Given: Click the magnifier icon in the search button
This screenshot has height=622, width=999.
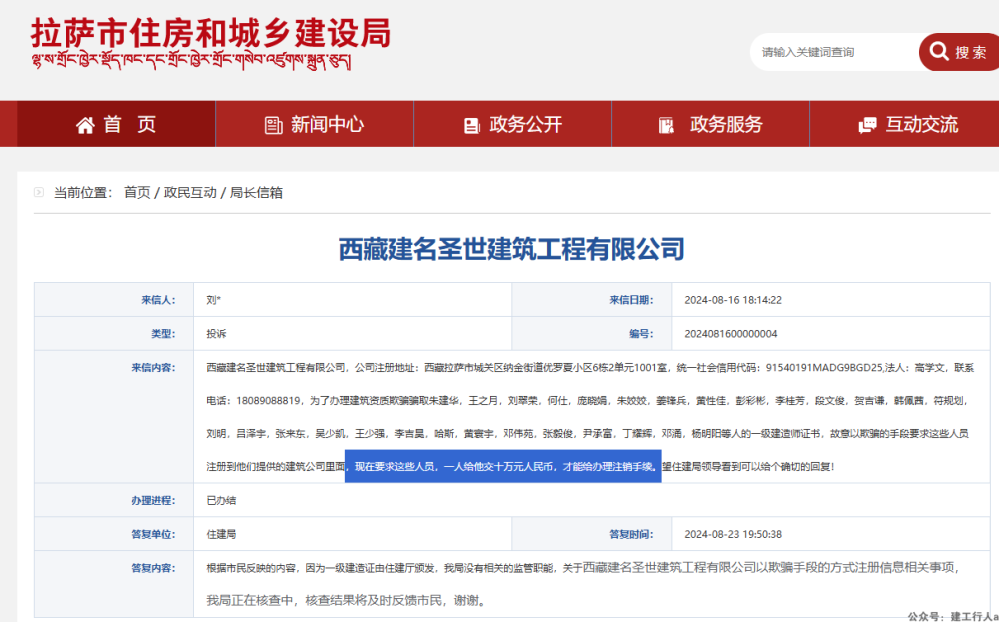Looking at the screenshot, I should (938, 51).
